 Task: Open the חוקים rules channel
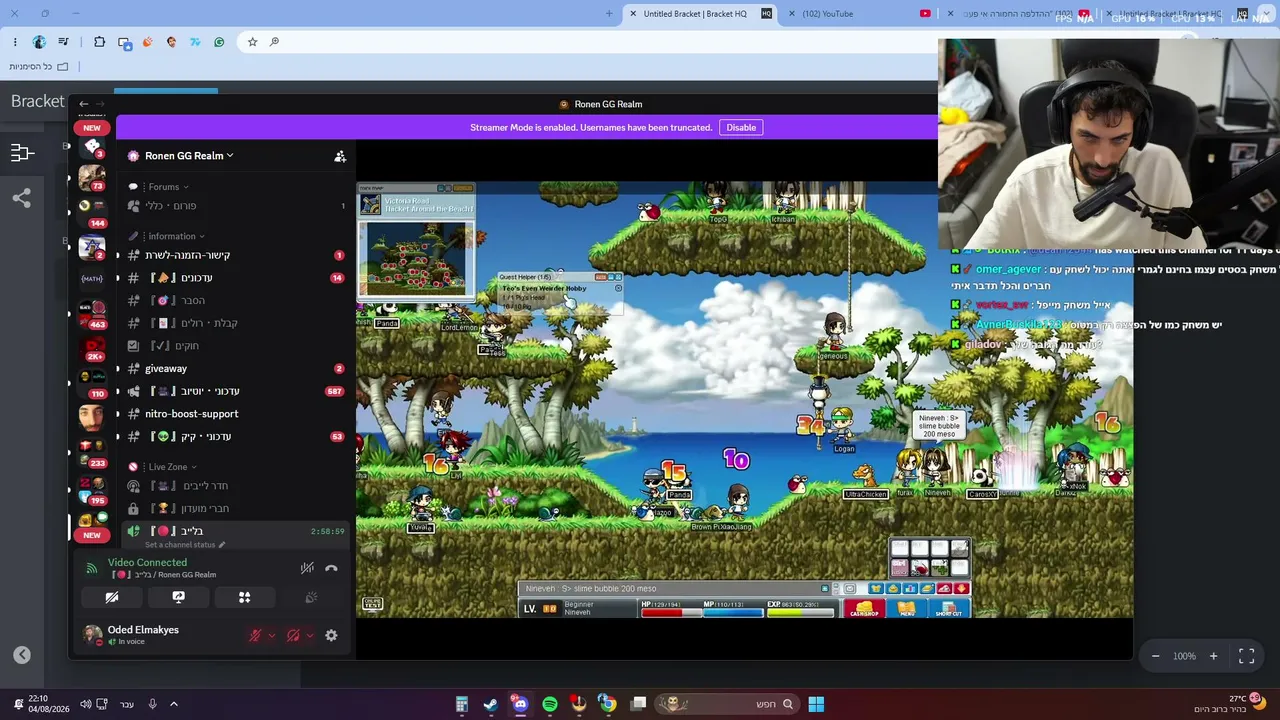tap(234, 346)
